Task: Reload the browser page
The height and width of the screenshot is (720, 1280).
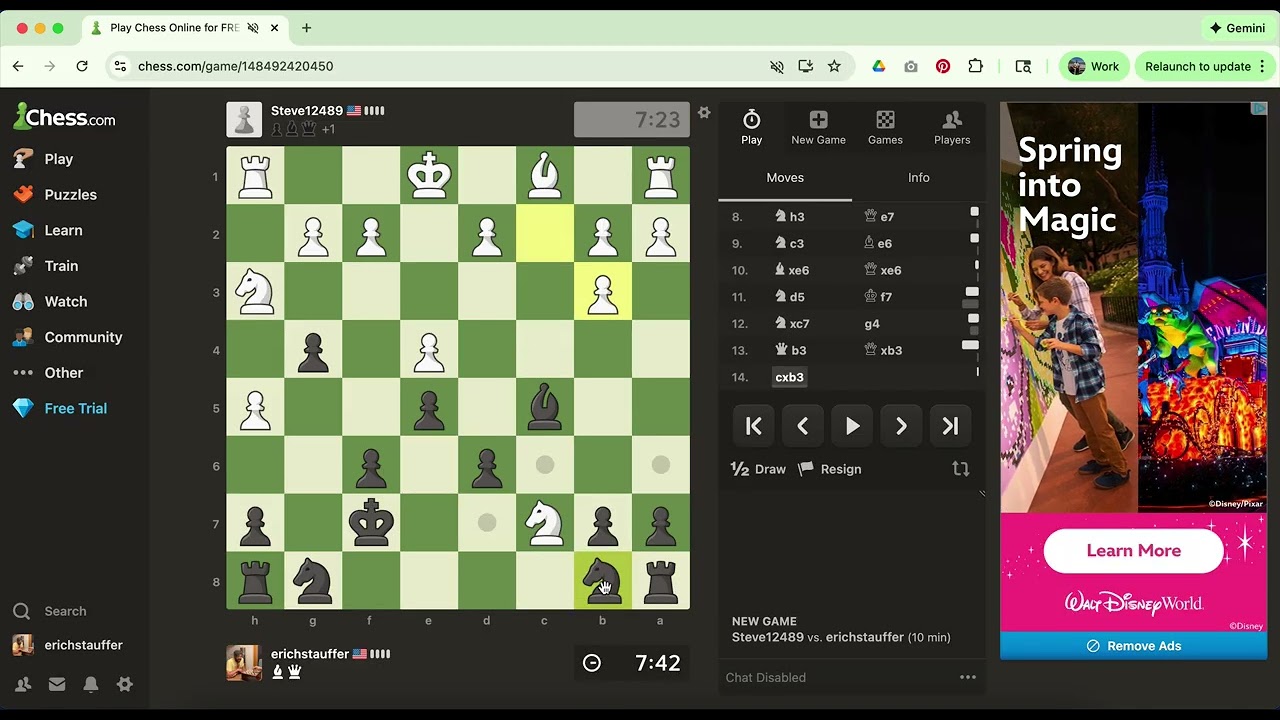Action: (82, 66)
